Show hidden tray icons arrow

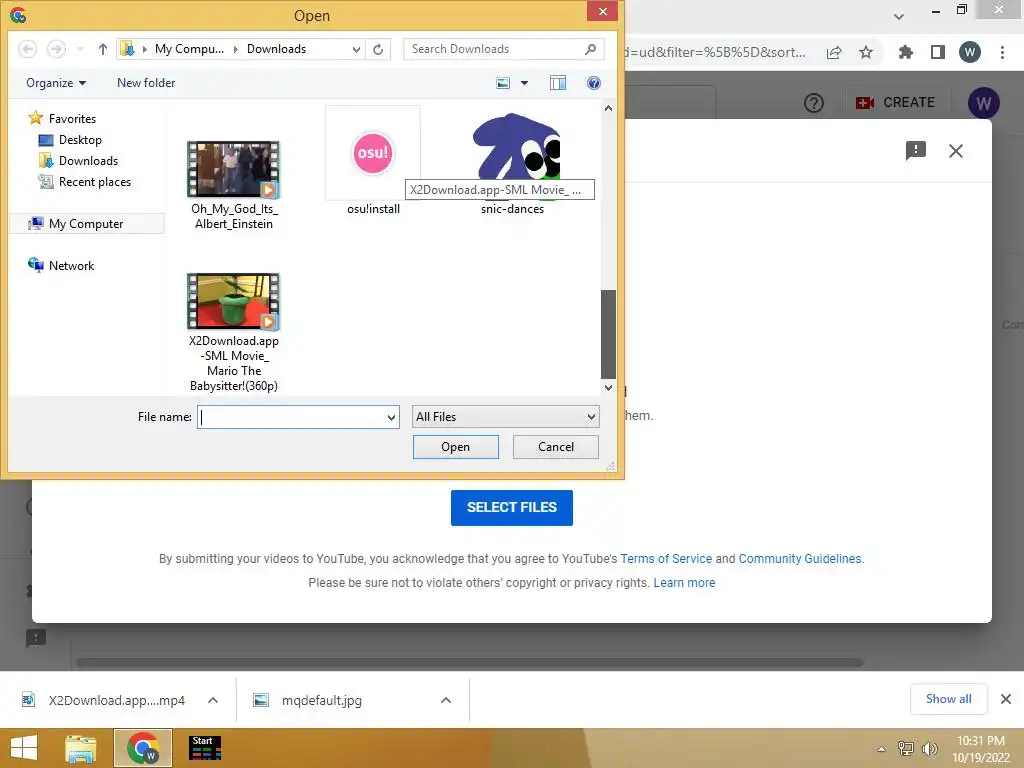tap(881, 749)
